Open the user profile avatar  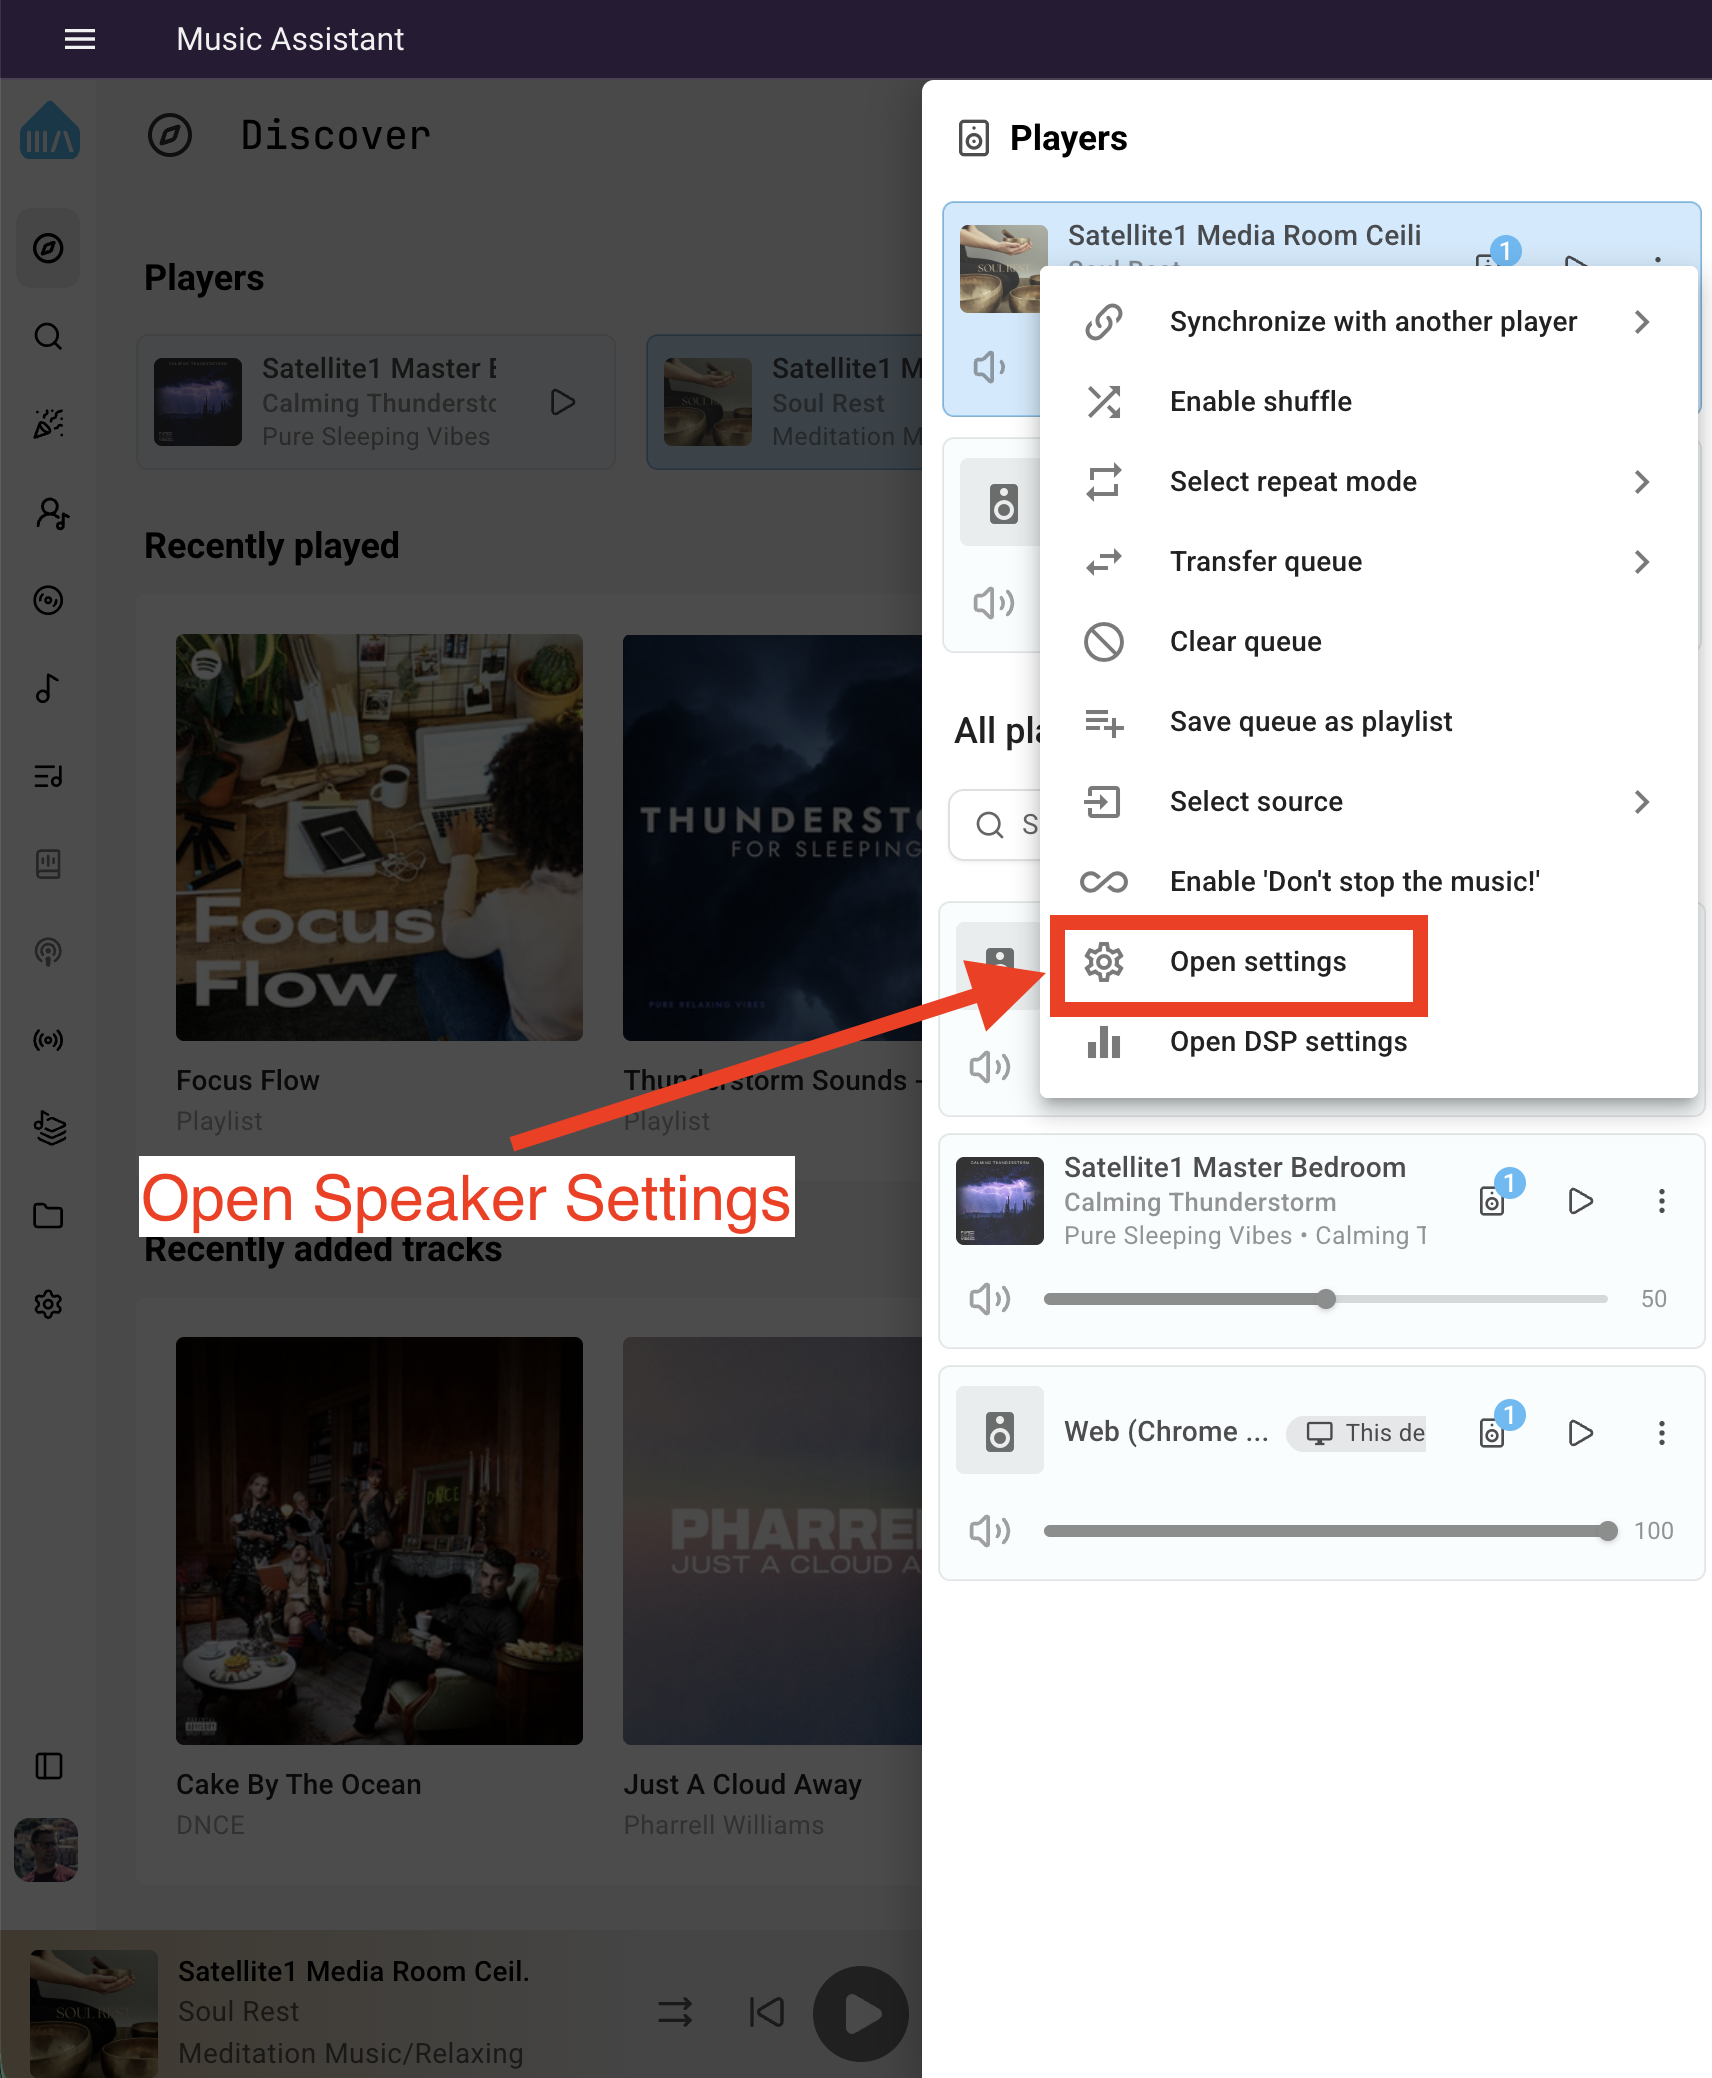[x=46, y=1850]
